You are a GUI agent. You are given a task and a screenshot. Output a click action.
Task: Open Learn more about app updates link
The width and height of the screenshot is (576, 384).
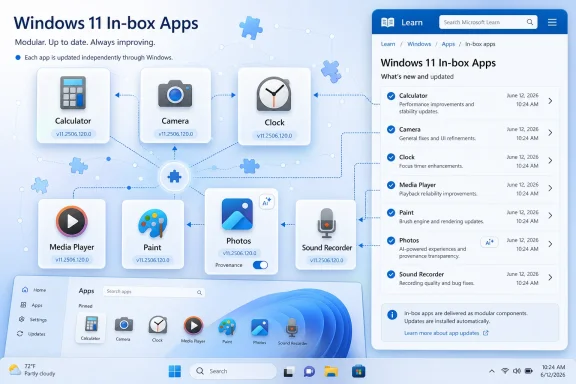click(446, 333)
